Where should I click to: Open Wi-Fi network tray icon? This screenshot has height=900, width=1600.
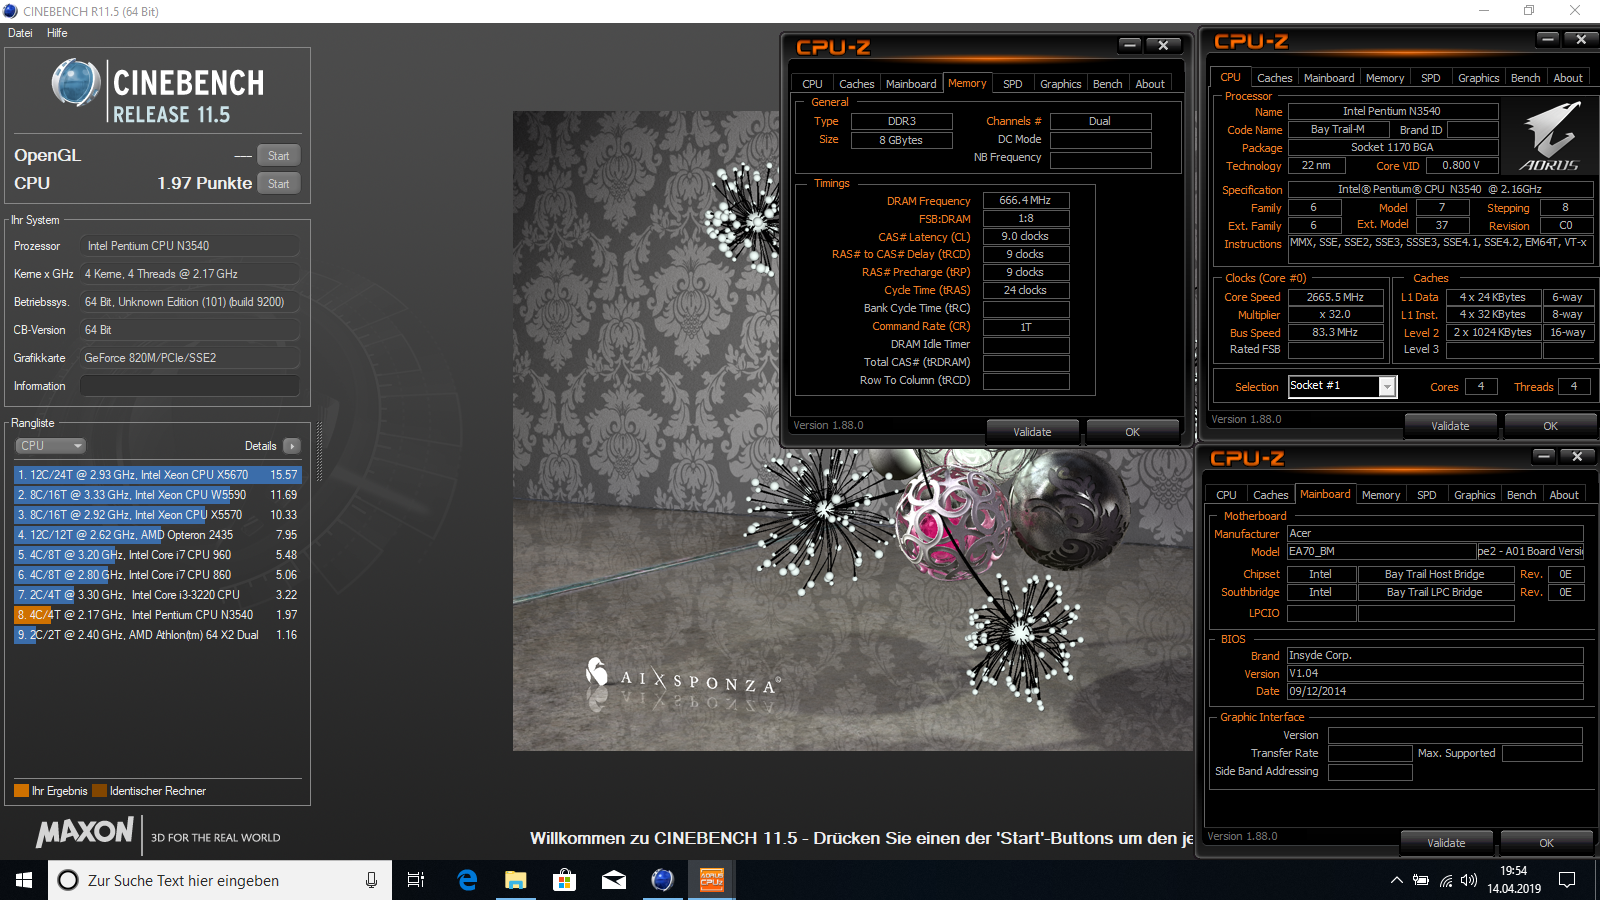pos(1445,880)
